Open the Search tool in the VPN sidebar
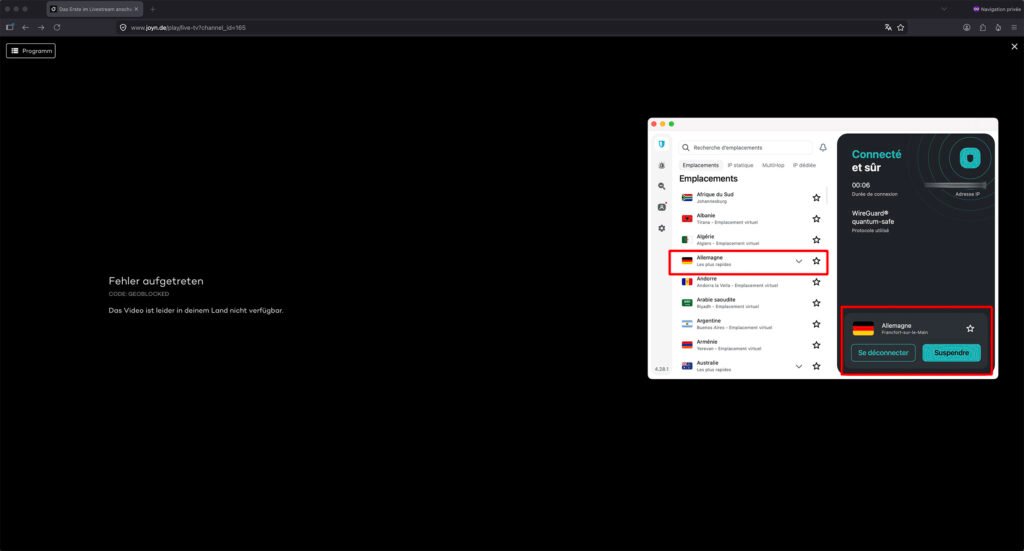 coord(662,186)
